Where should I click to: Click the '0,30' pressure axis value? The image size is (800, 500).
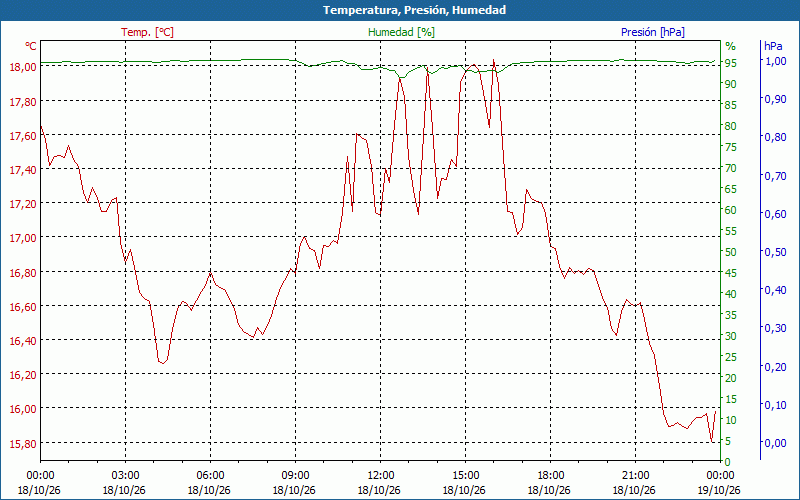click(776, 328)
